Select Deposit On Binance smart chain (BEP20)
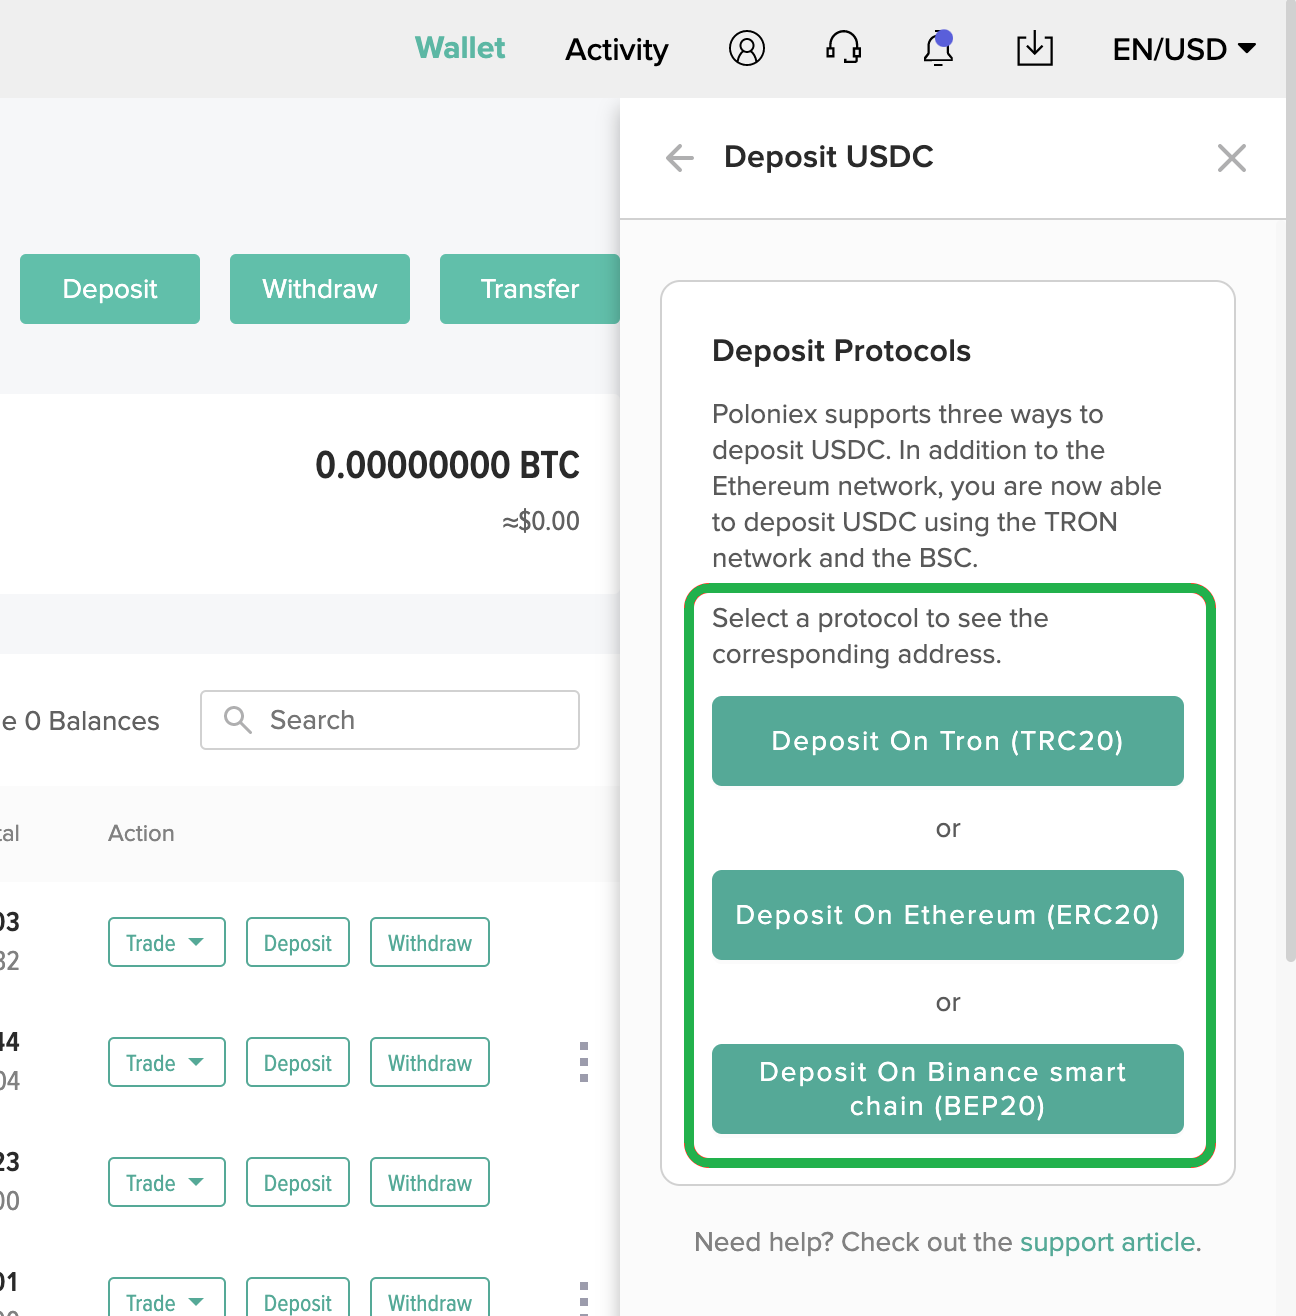 (948, 1089)
